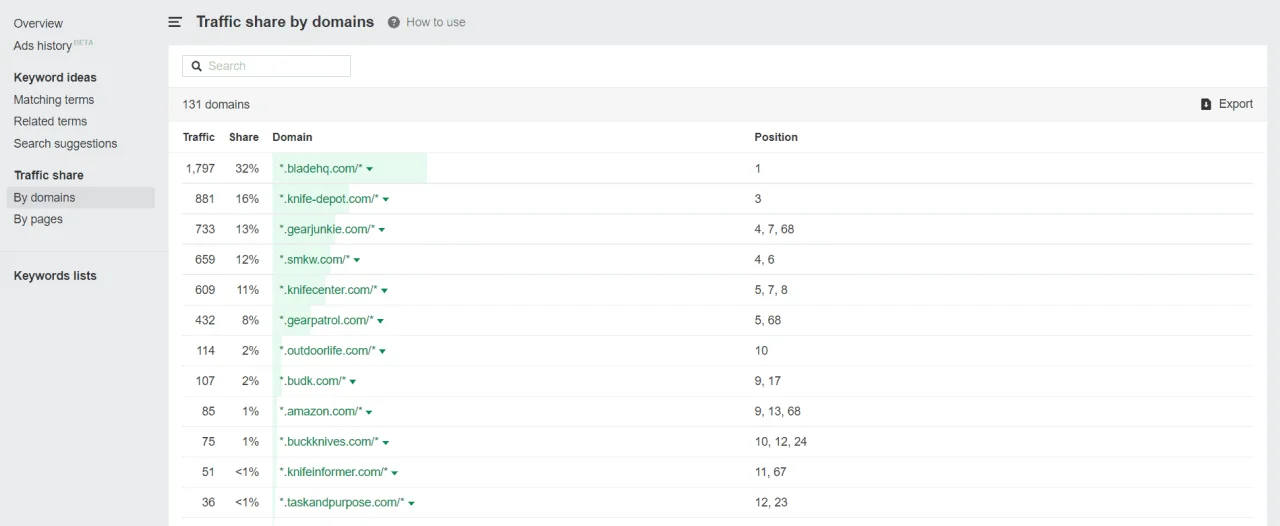The image size is (1280, 526).
Task: Open the gearjunkie.com dropdown caret
Action: click(382, 230)
